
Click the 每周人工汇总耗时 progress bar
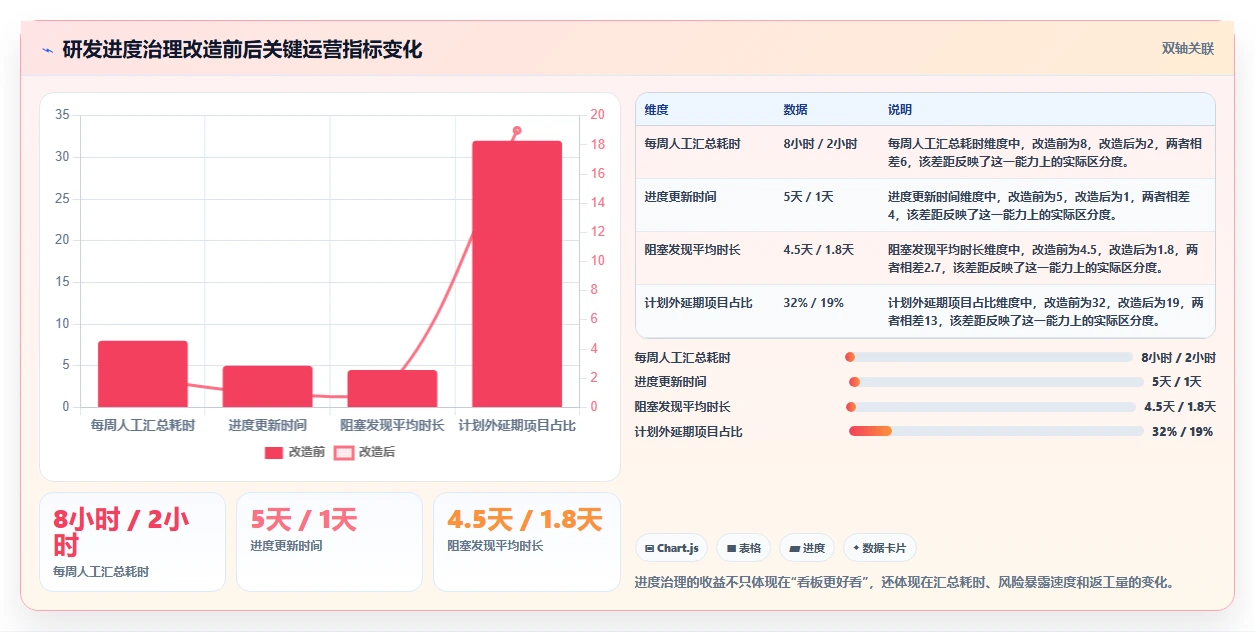click(988, 357)
